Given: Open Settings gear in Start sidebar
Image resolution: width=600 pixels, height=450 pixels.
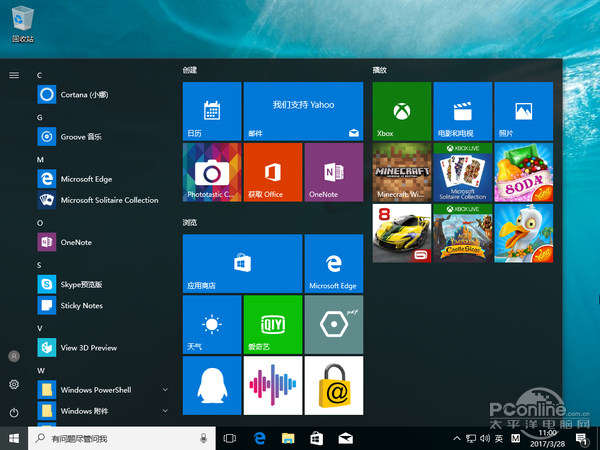Looking at the screenshot, I should click(14, 384).
